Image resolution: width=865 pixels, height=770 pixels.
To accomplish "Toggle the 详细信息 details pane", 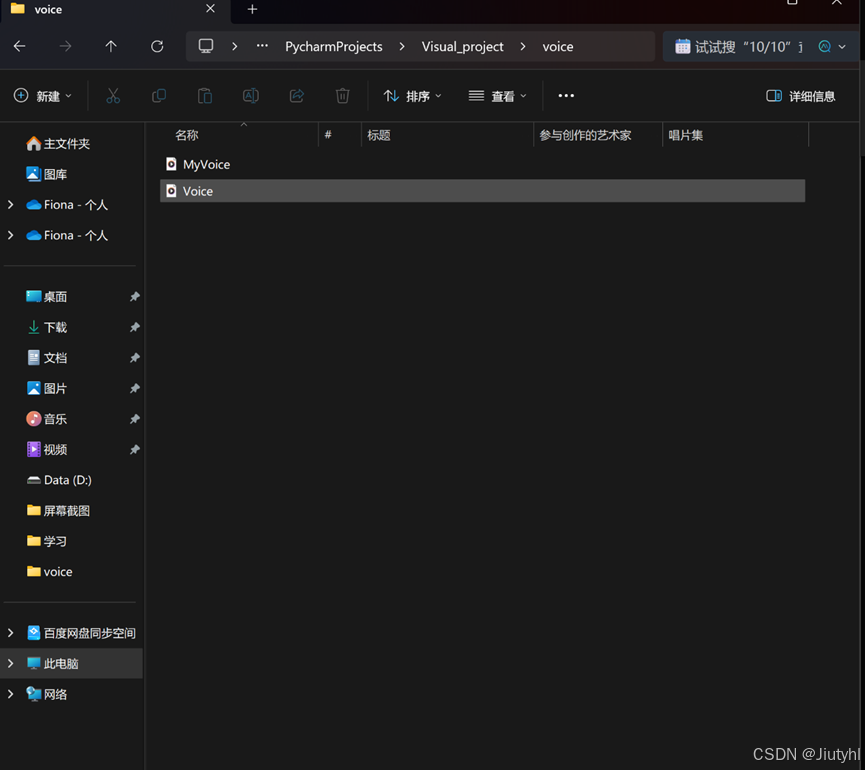I will 801,95.
